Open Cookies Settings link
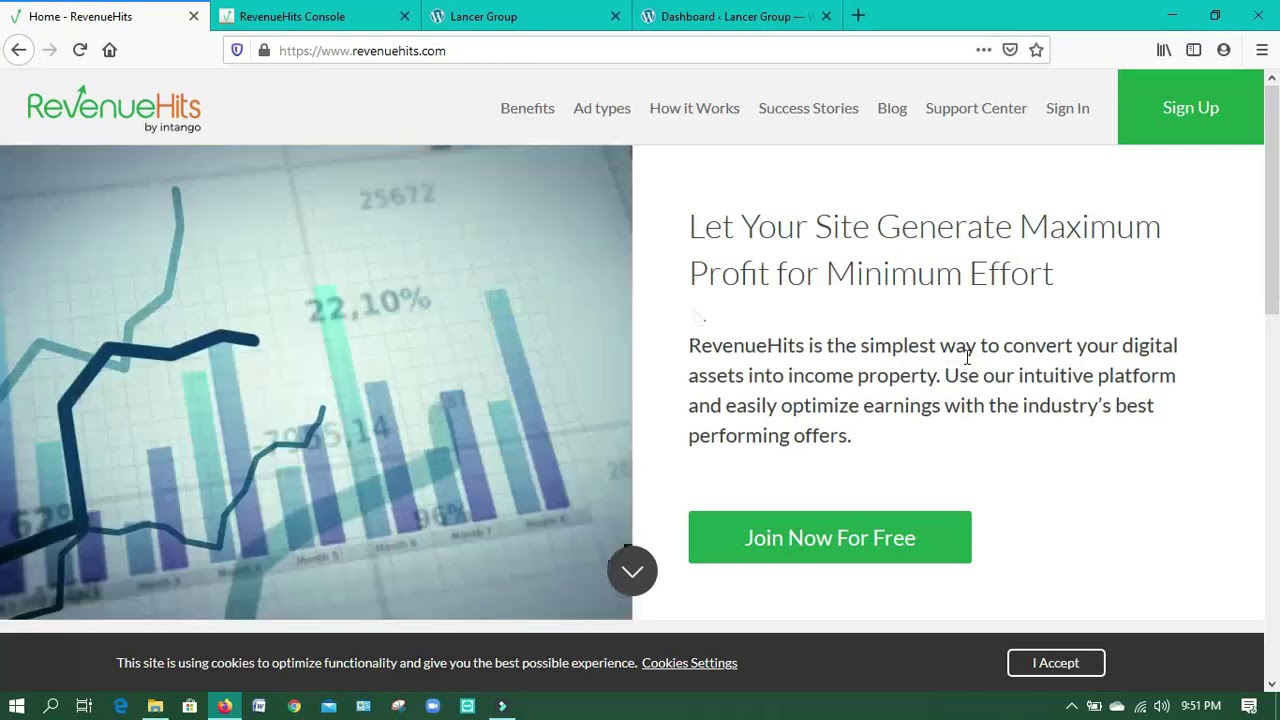 pos(689,663)
